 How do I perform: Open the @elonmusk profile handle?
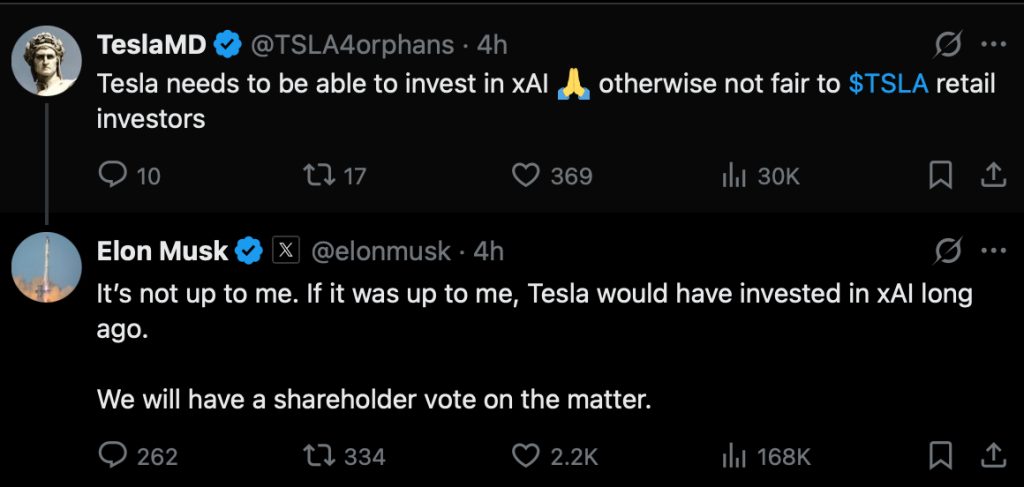[x=381, y=251]
